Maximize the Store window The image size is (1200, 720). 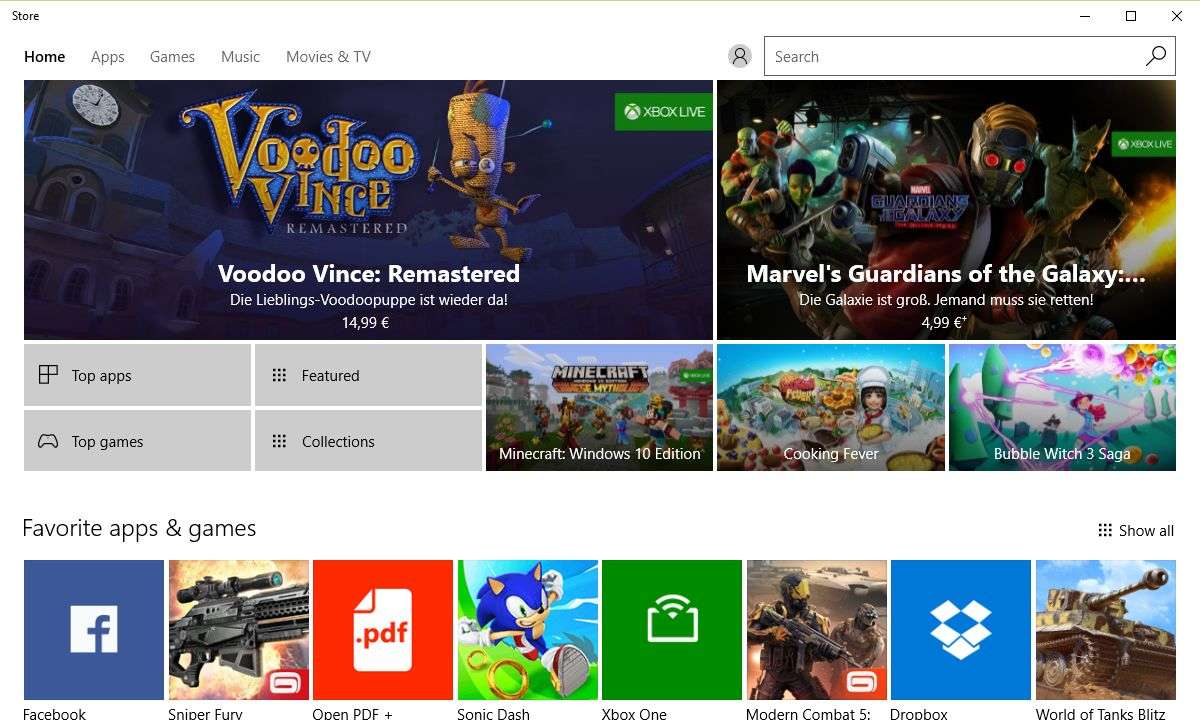pyautogui.click(x=1131, y=16)
